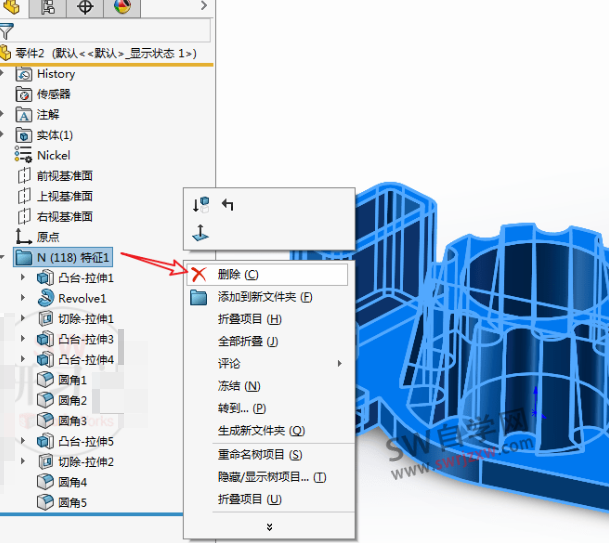Expand the context menu's hidden items chevron

(x=270, y=527)
